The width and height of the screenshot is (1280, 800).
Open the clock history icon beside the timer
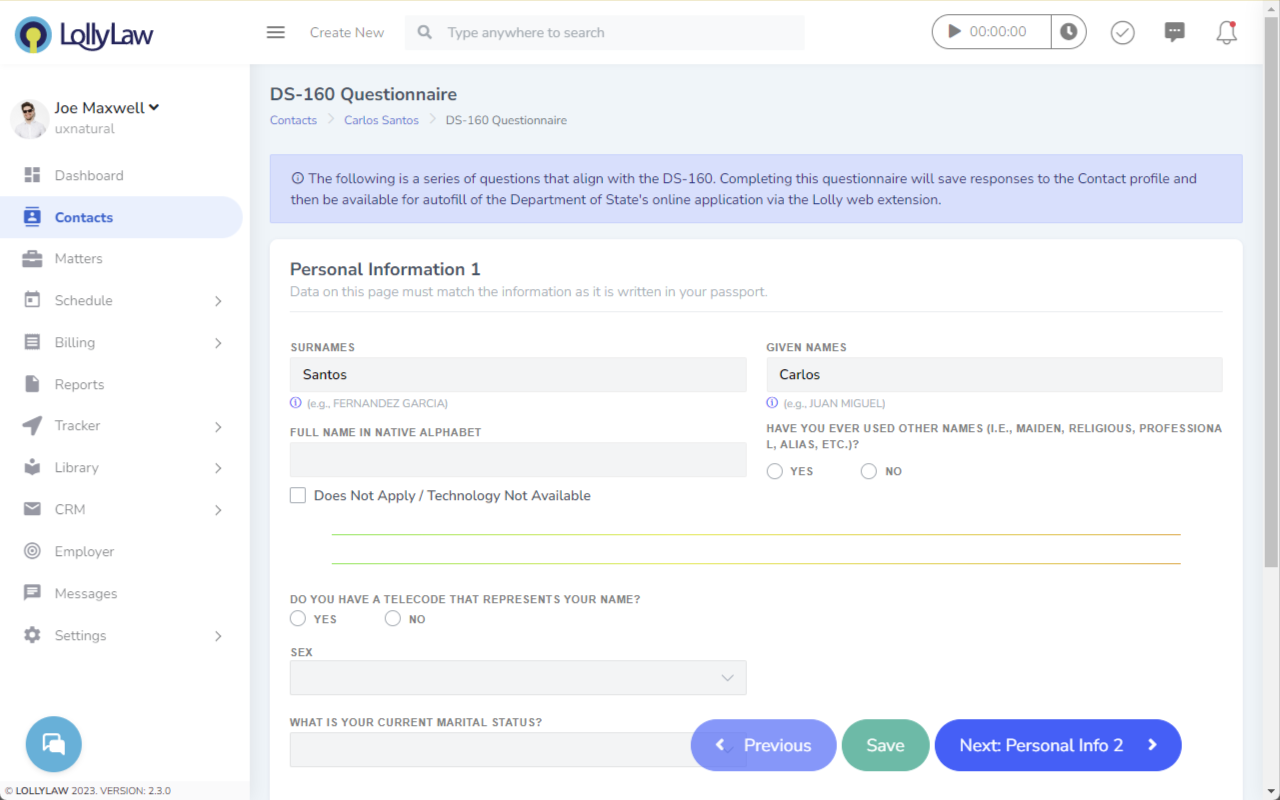tap(1069, 31)
